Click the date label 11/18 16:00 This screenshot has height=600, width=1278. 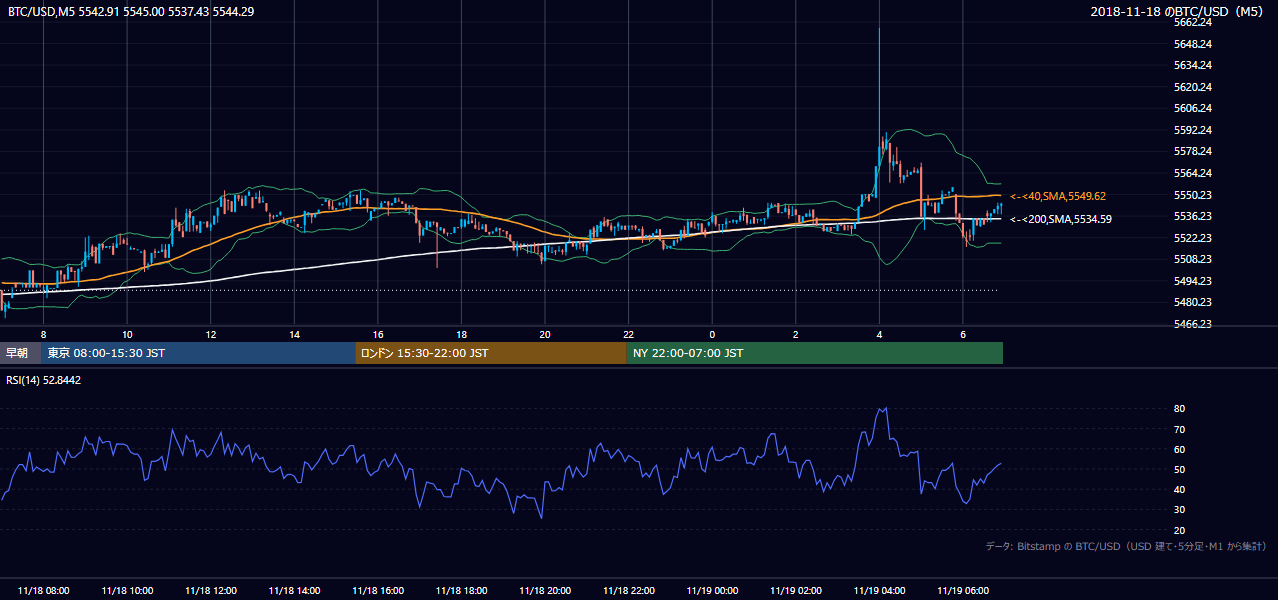(x=377, y=590)
